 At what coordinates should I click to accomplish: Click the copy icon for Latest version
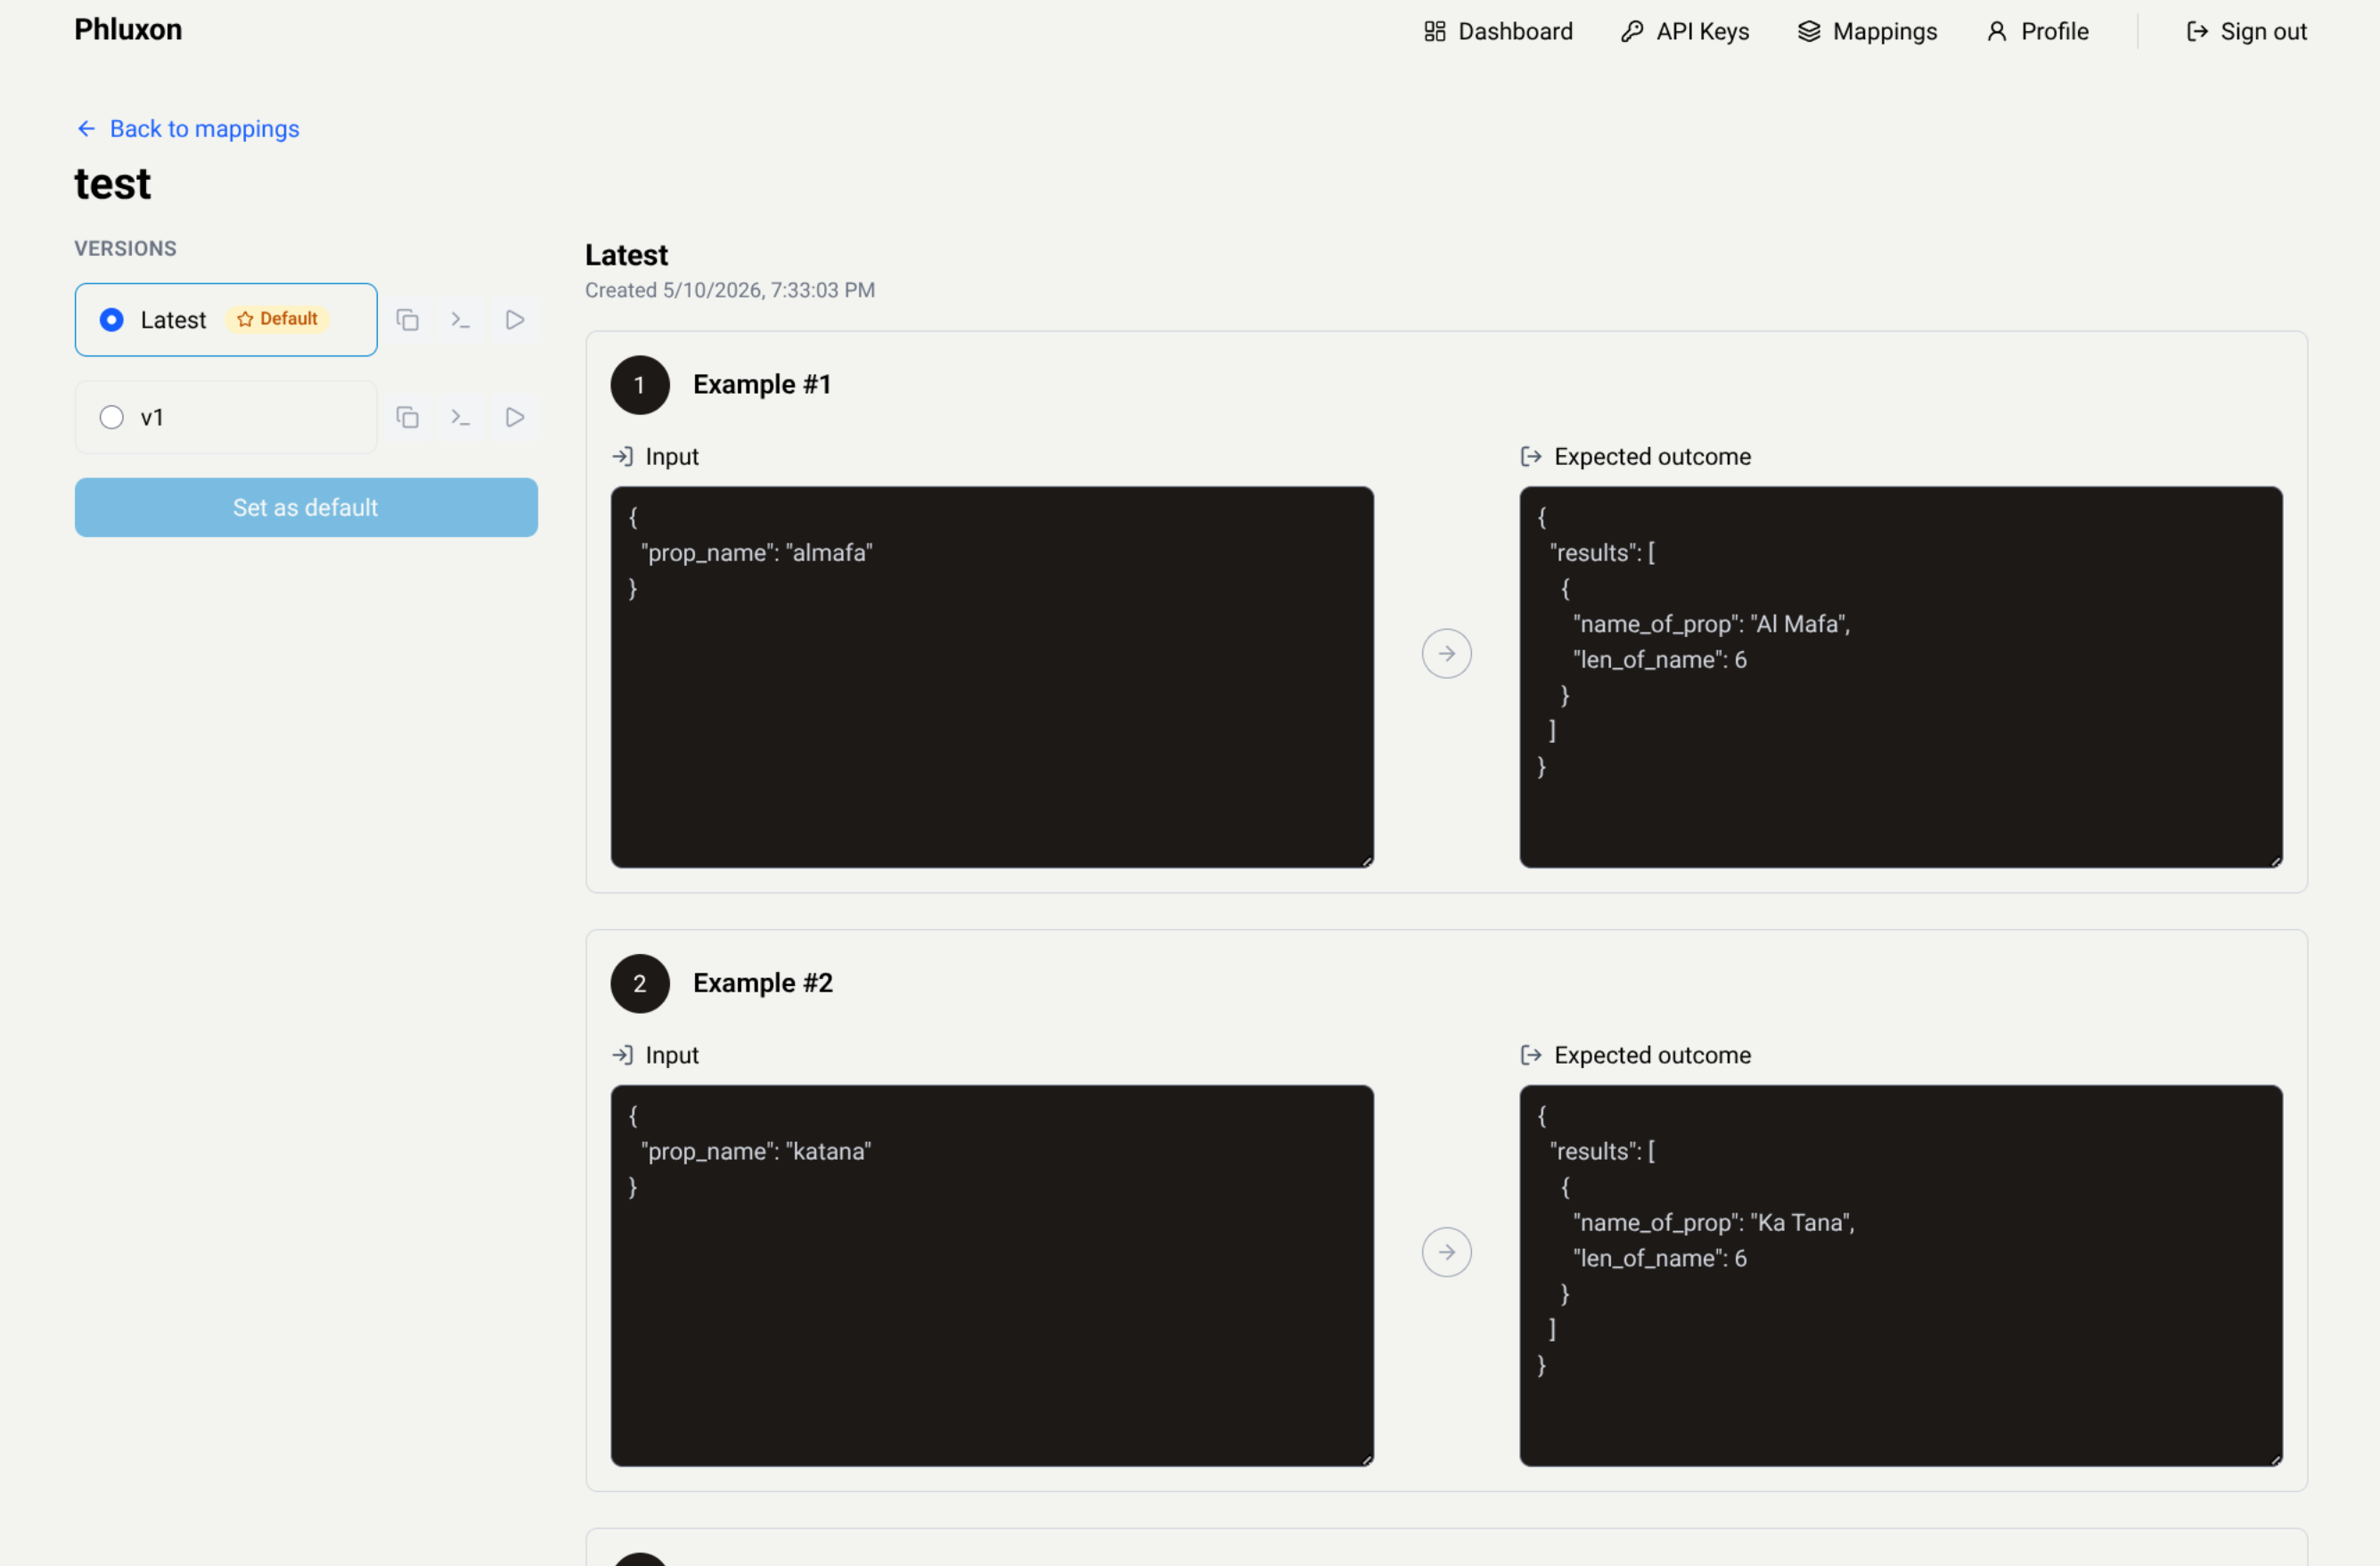click(x=407, y=320)
